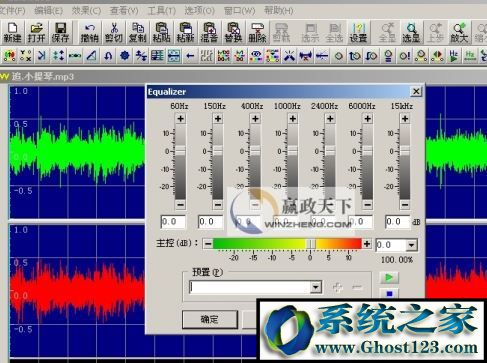Open the 选项(O) menu

[x=200, y=11]
